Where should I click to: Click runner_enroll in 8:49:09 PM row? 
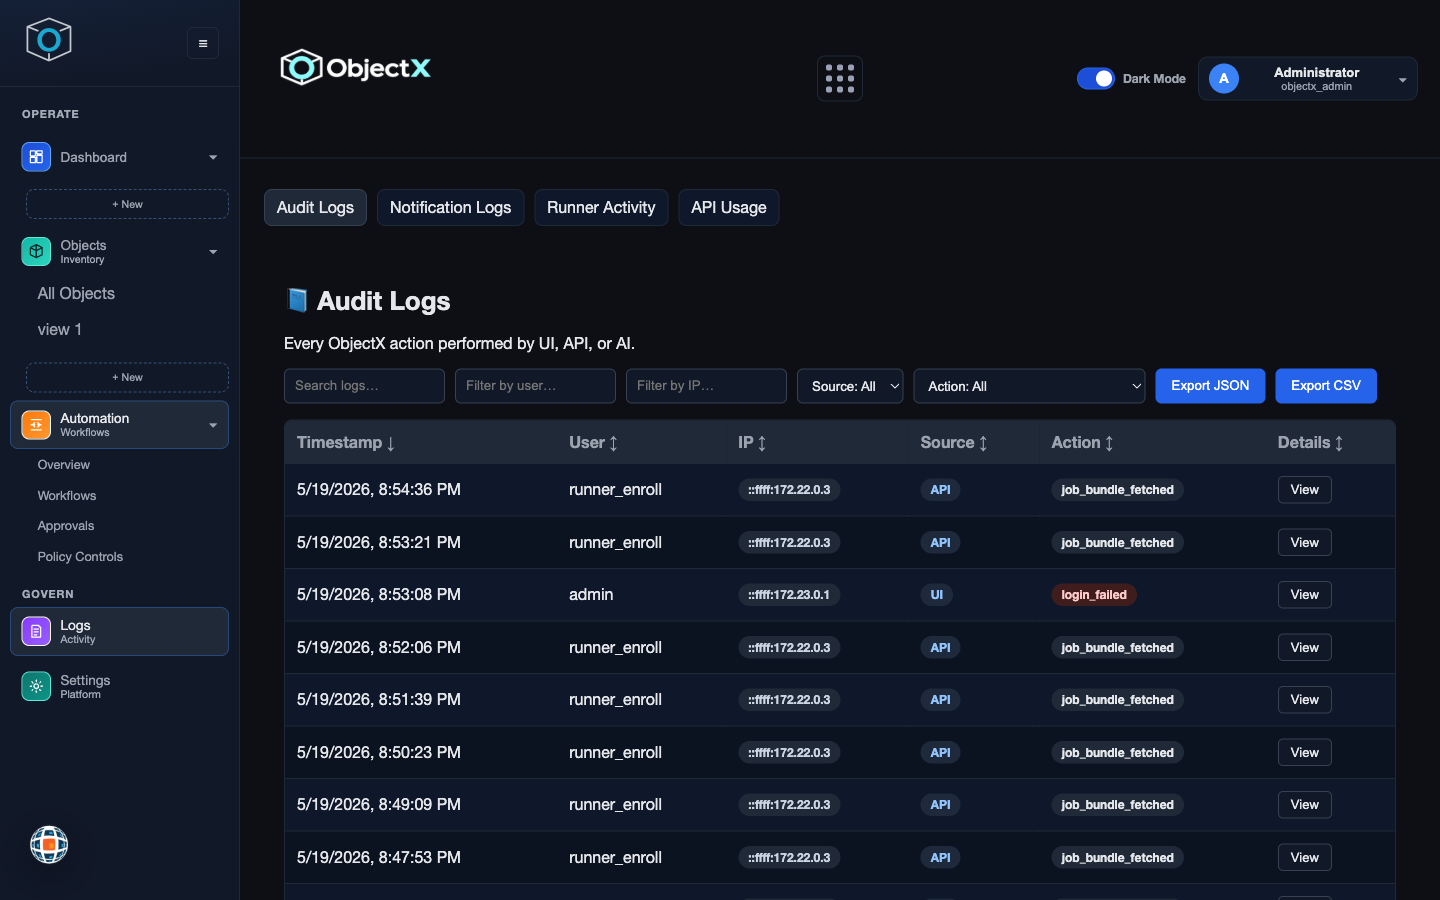coord(615,805)
